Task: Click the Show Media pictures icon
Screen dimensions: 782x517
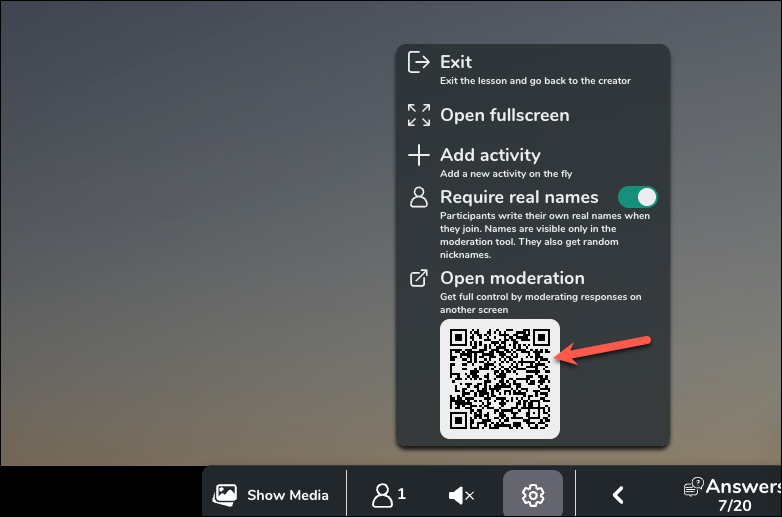Action: (225, 495)
